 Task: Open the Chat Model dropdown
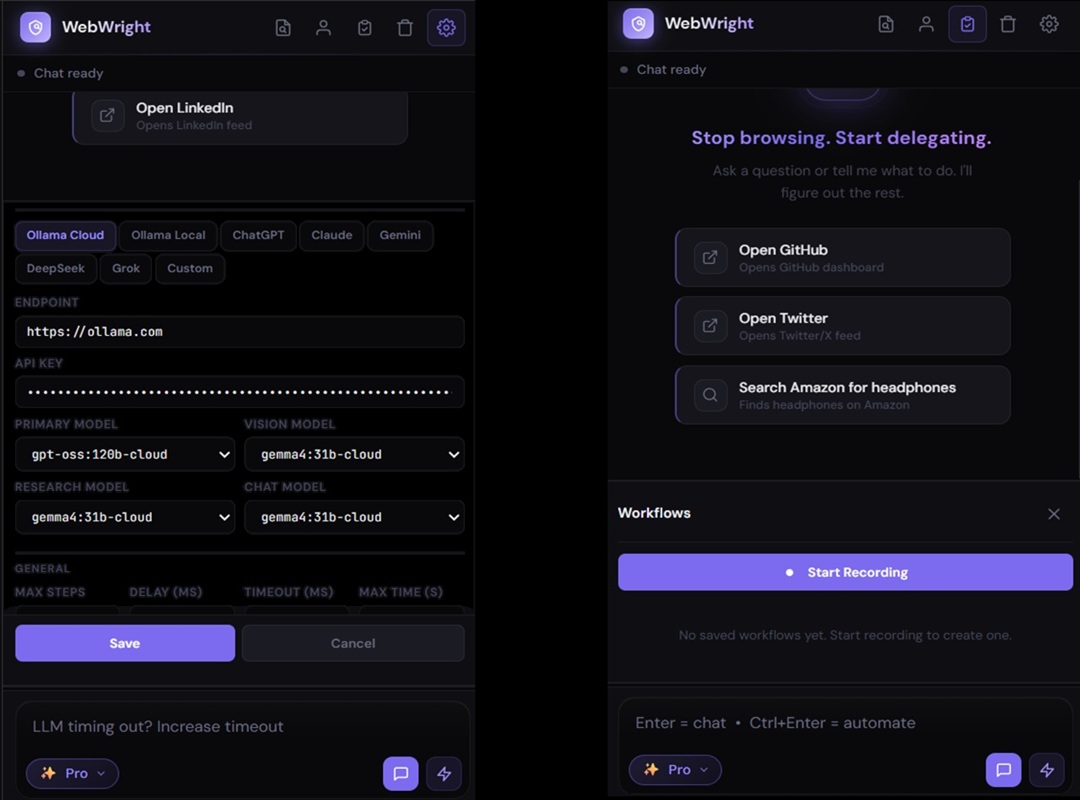pyautogui.click(x=354, y=517)
